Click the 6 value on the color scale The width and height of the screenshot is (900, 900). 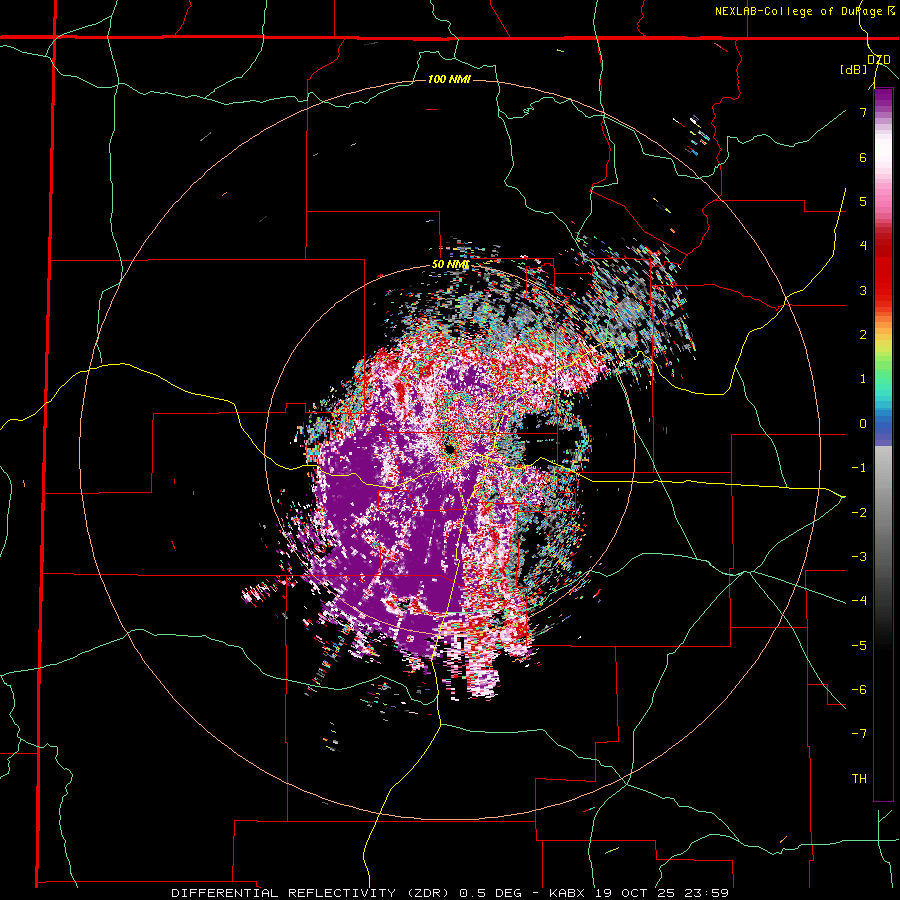tap(863, 157)
